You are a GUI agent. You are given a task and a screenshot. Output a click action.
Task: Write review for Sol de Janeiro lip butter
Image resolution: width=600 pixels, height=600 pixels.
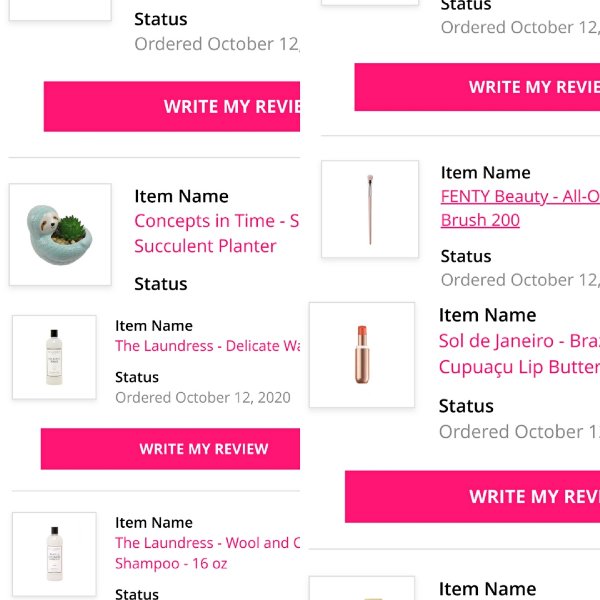click(x=472, y=496)
